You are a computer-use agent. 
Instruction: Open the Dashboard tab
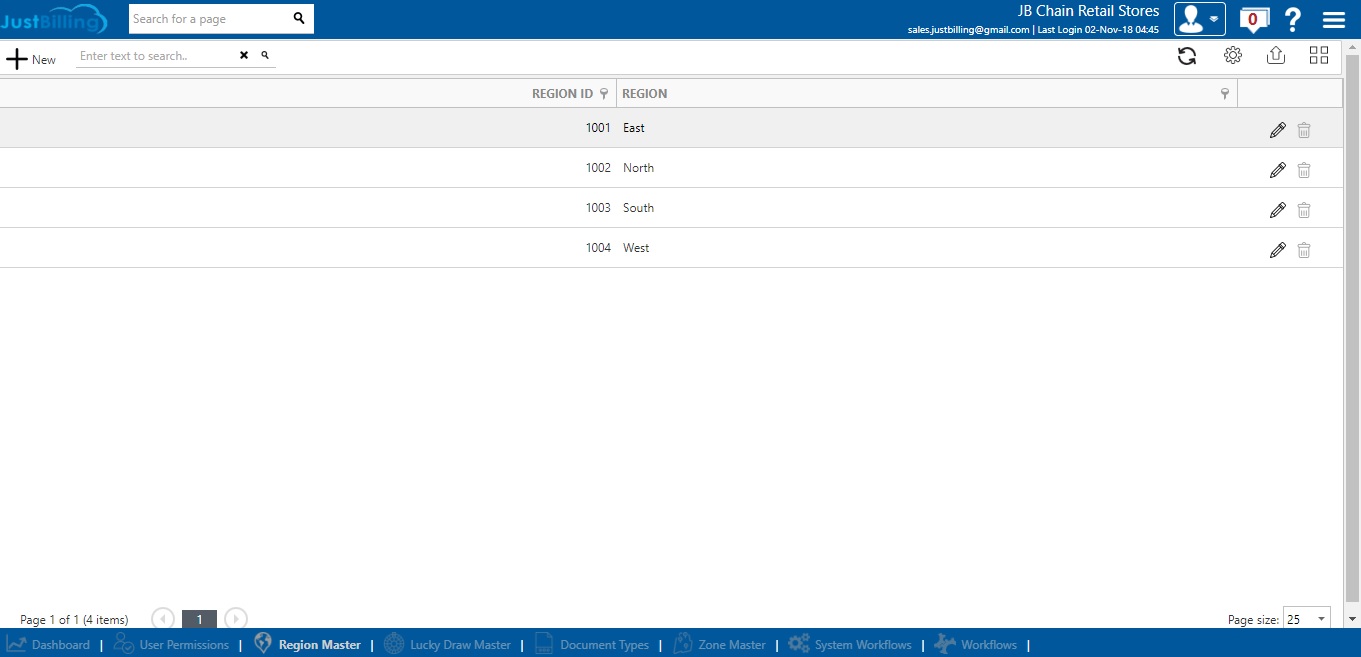coord(48,645)
